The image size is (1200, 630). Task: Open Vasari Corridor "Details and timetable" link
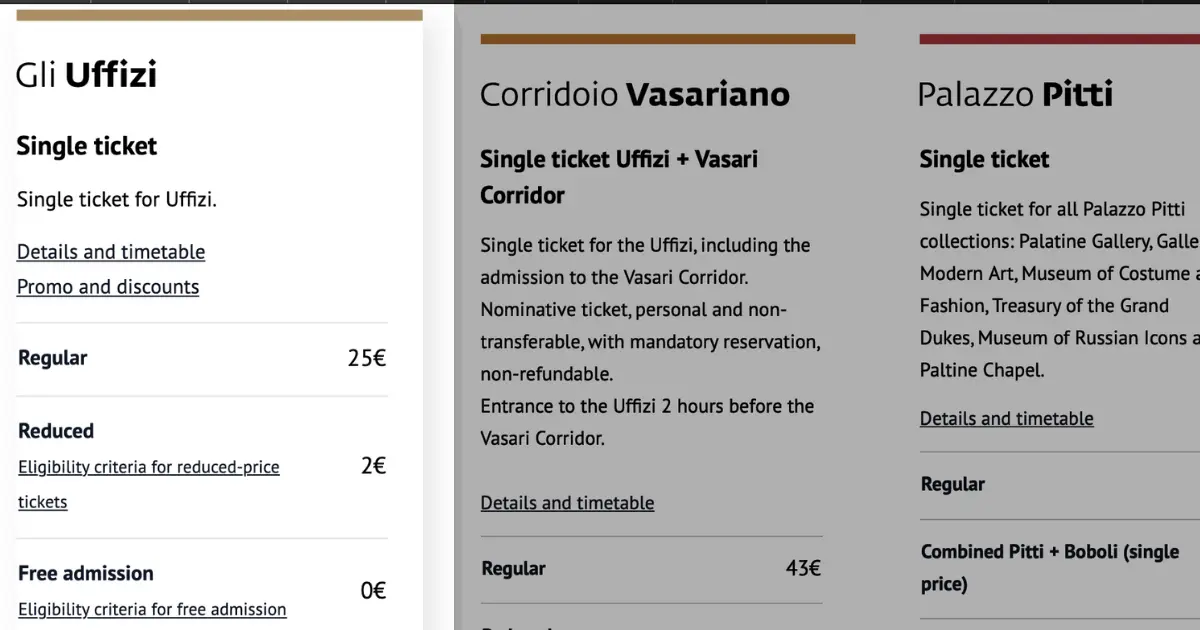[x=567, y=503]
